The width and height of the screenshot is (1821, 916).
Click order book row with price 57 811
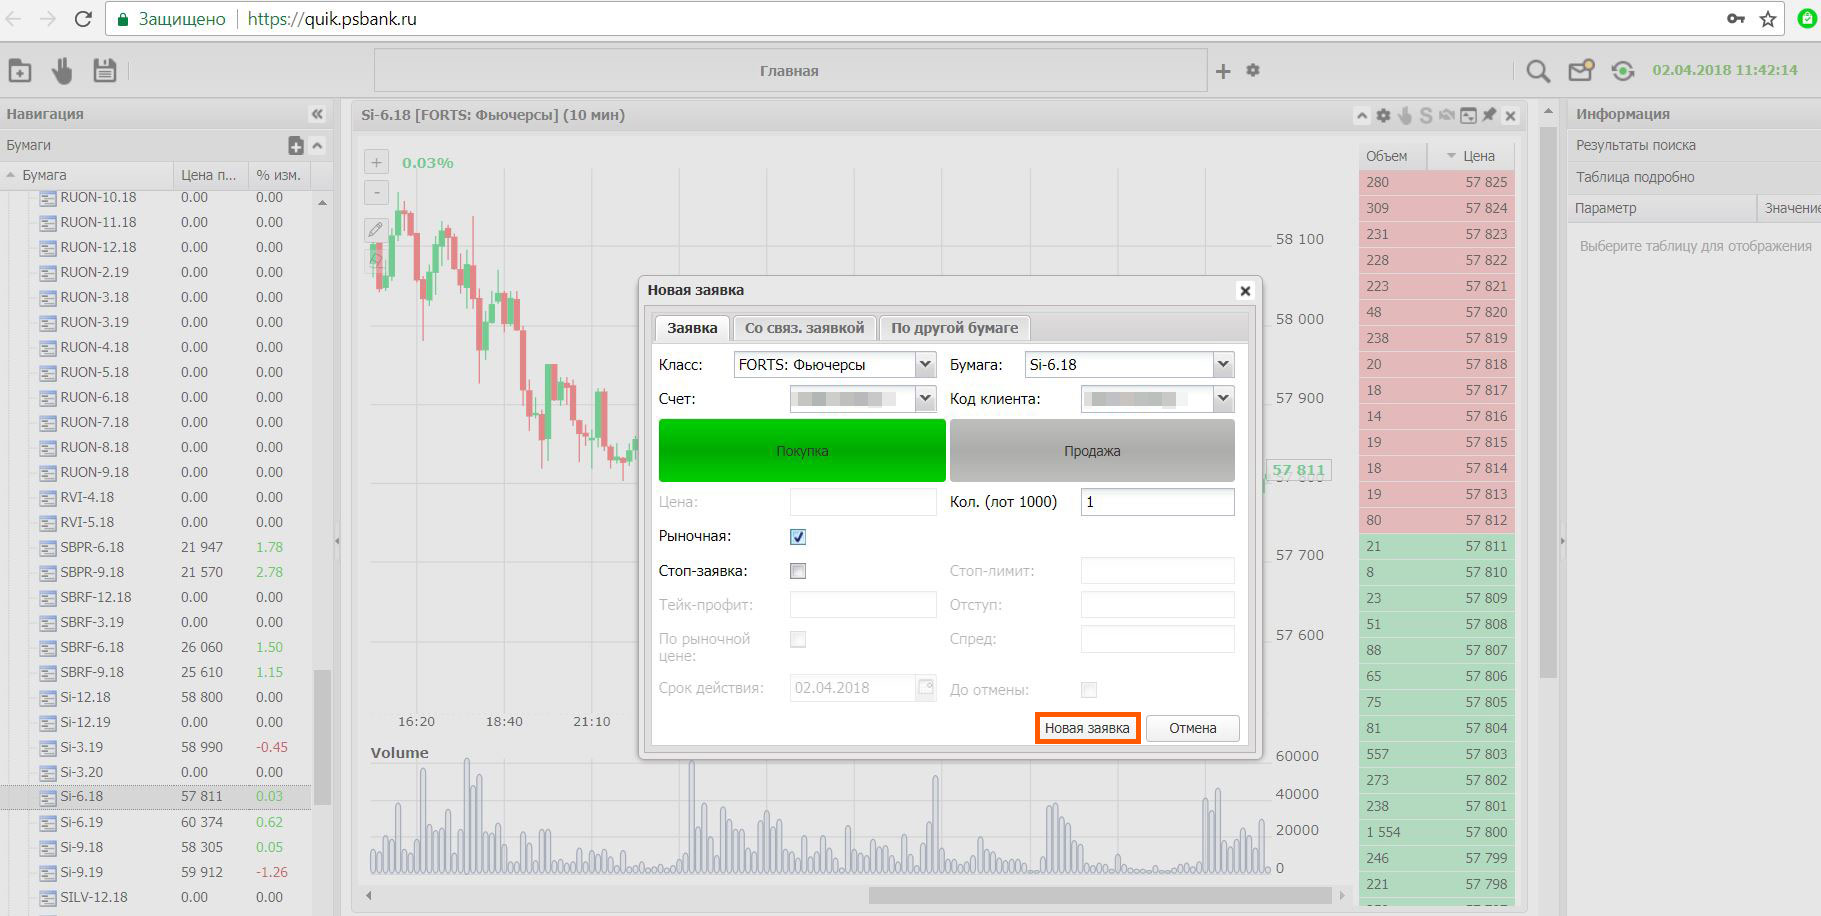(x=1437, y=546)
